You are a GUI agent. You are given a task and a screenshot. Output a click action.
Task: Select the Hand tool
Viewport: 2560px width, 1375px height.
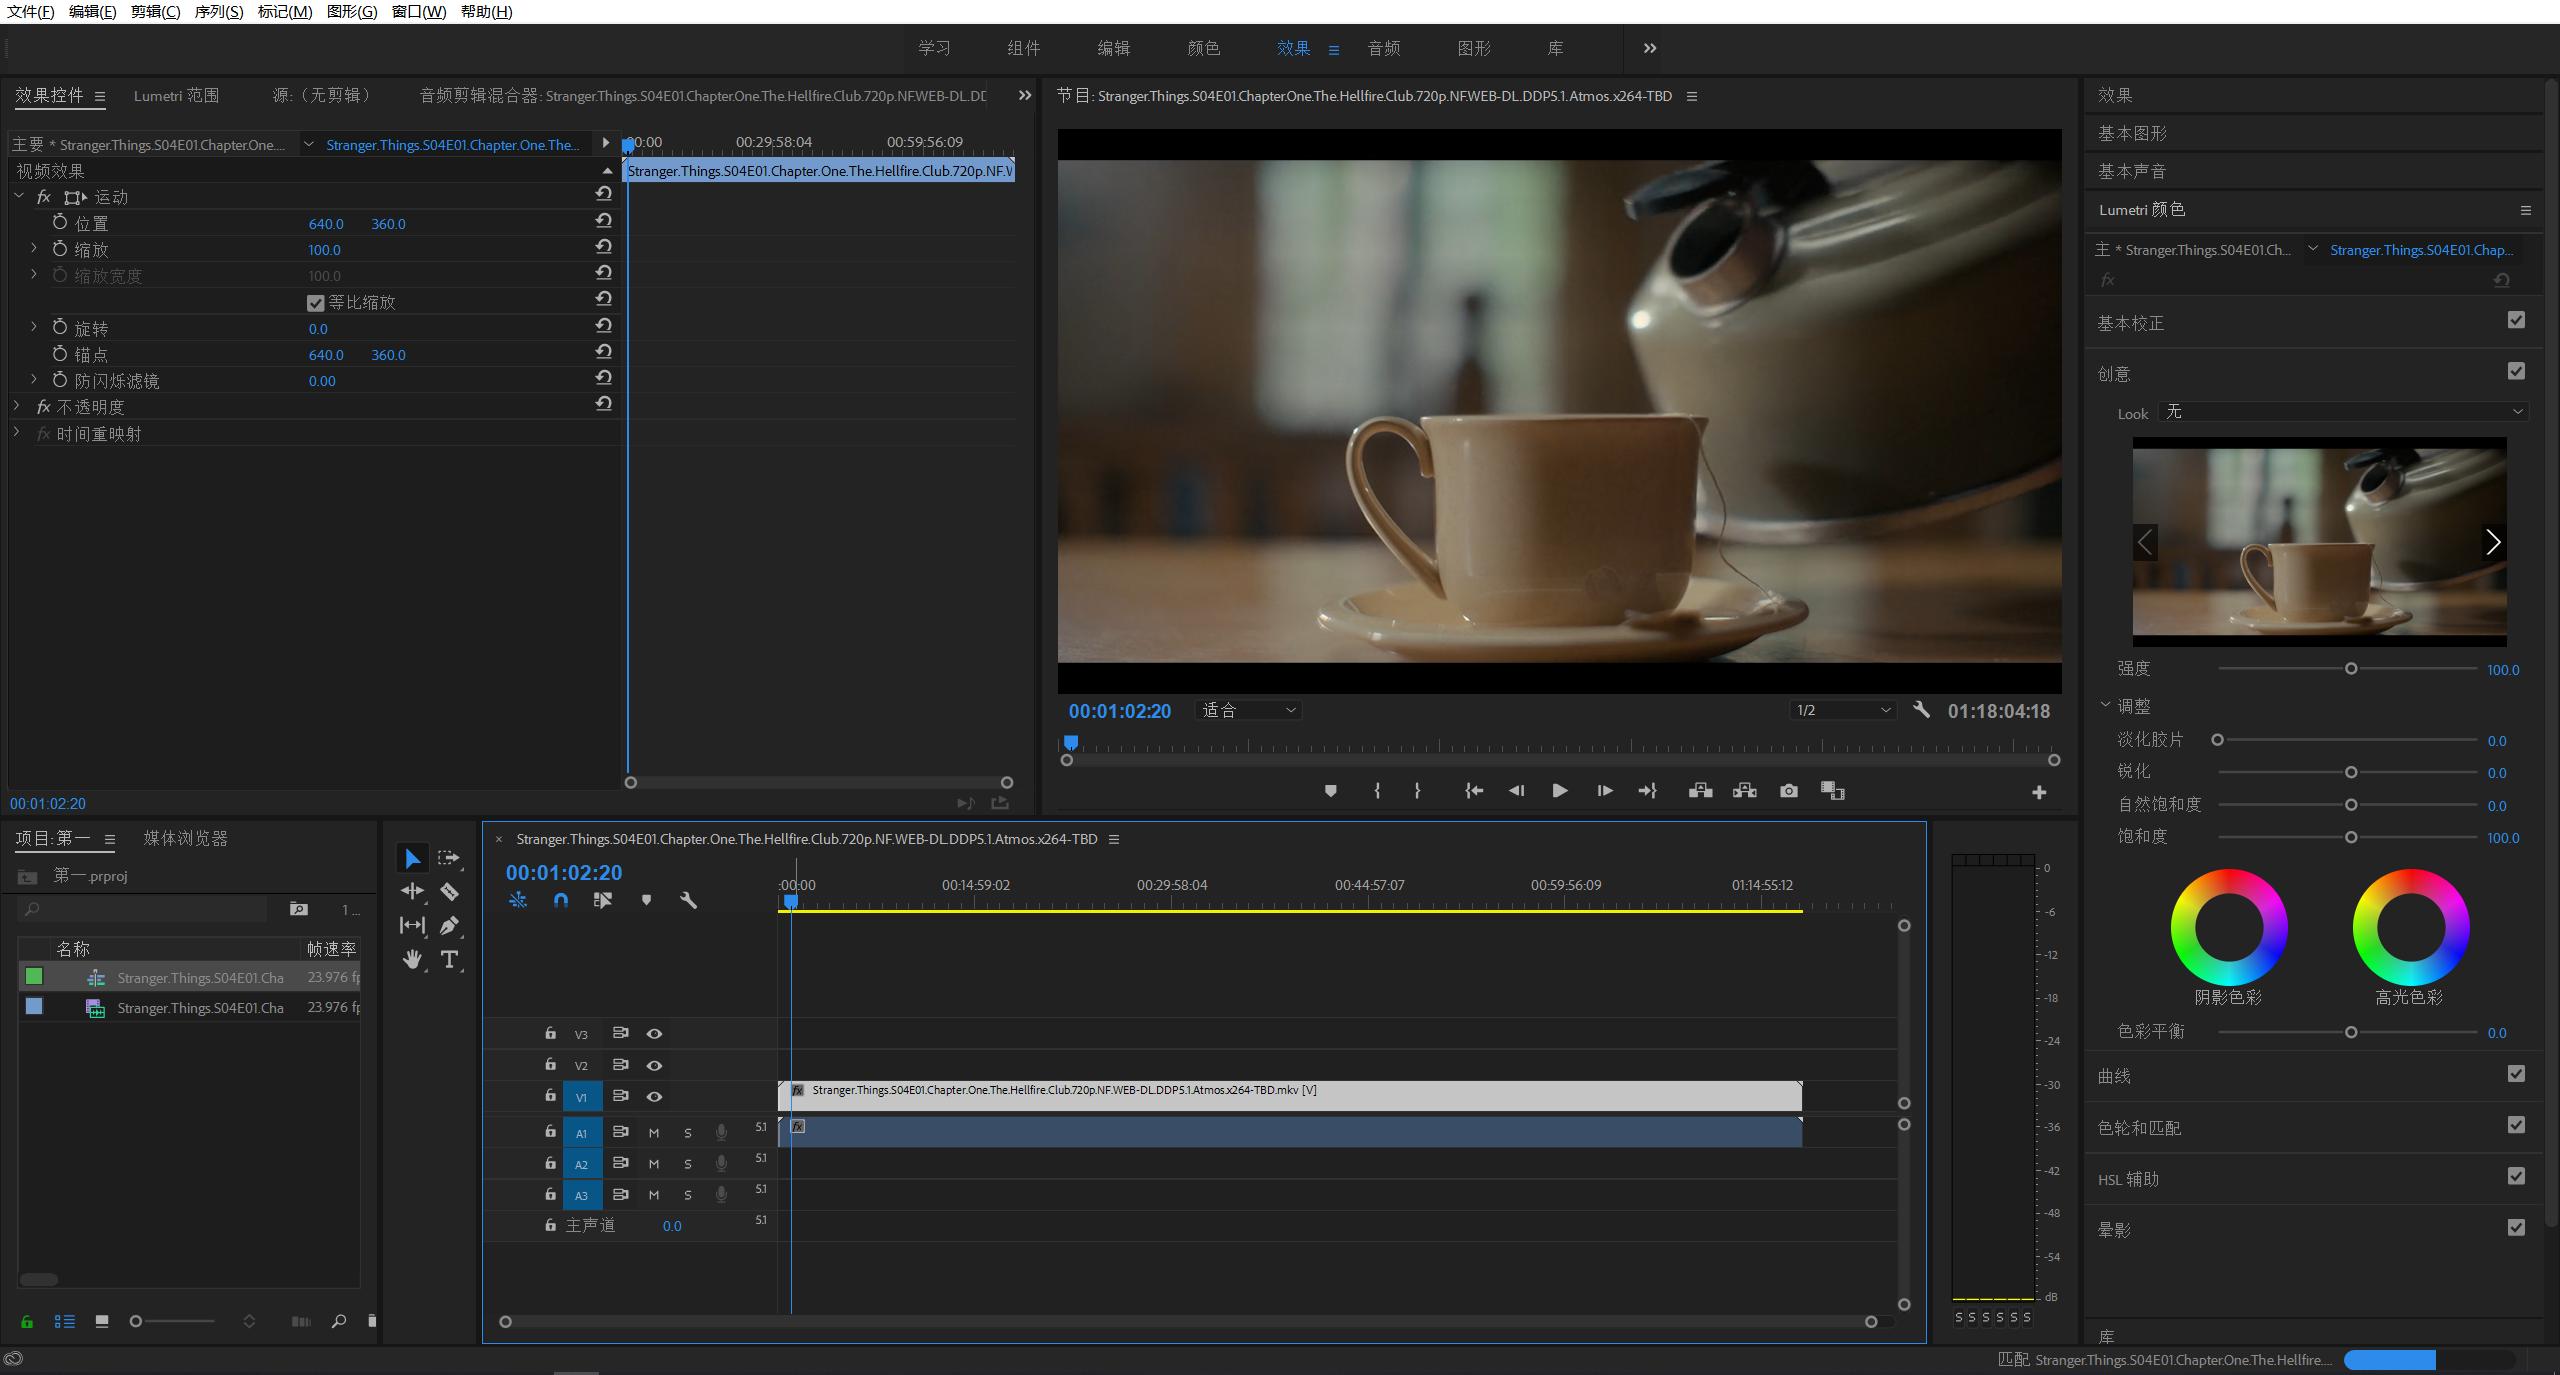412,960
